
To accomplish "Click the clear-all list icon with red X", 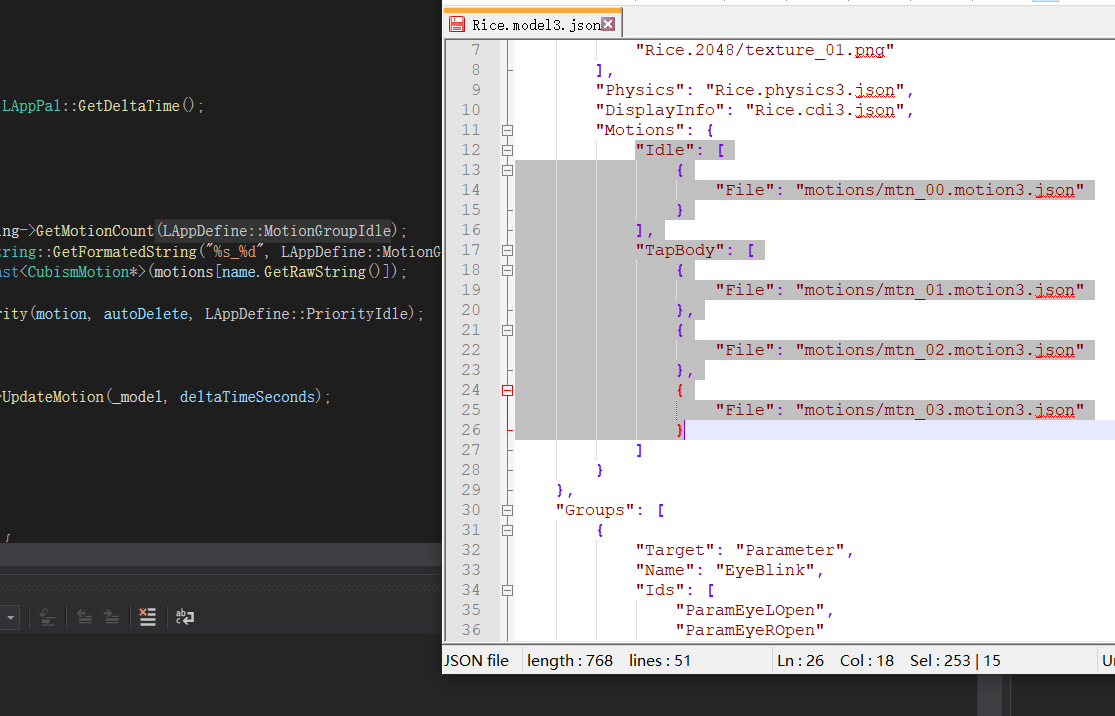I will (x=148, y=617).
